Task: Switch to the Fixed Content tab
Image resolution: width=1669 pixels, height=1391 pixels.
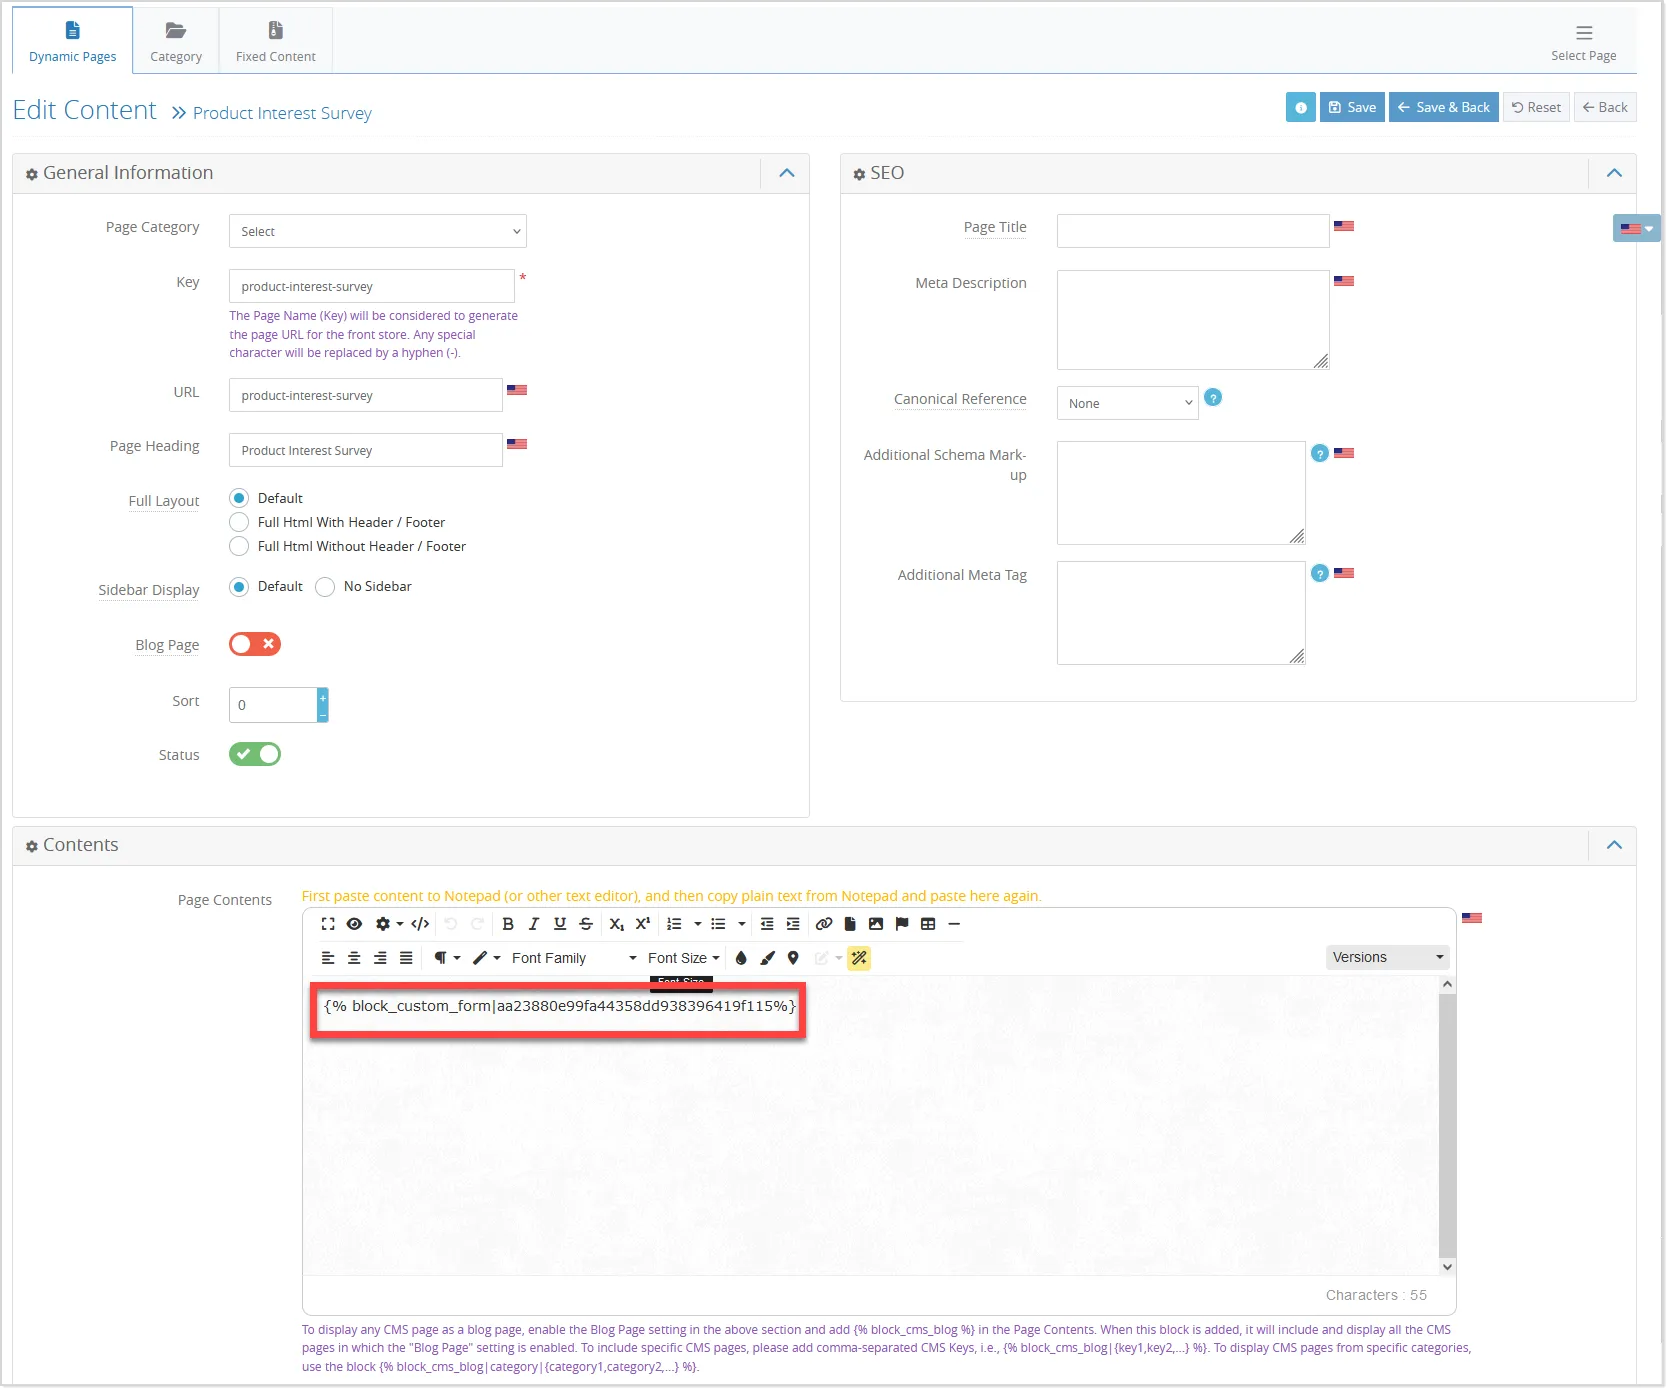Action: click(x=276, y=42)
